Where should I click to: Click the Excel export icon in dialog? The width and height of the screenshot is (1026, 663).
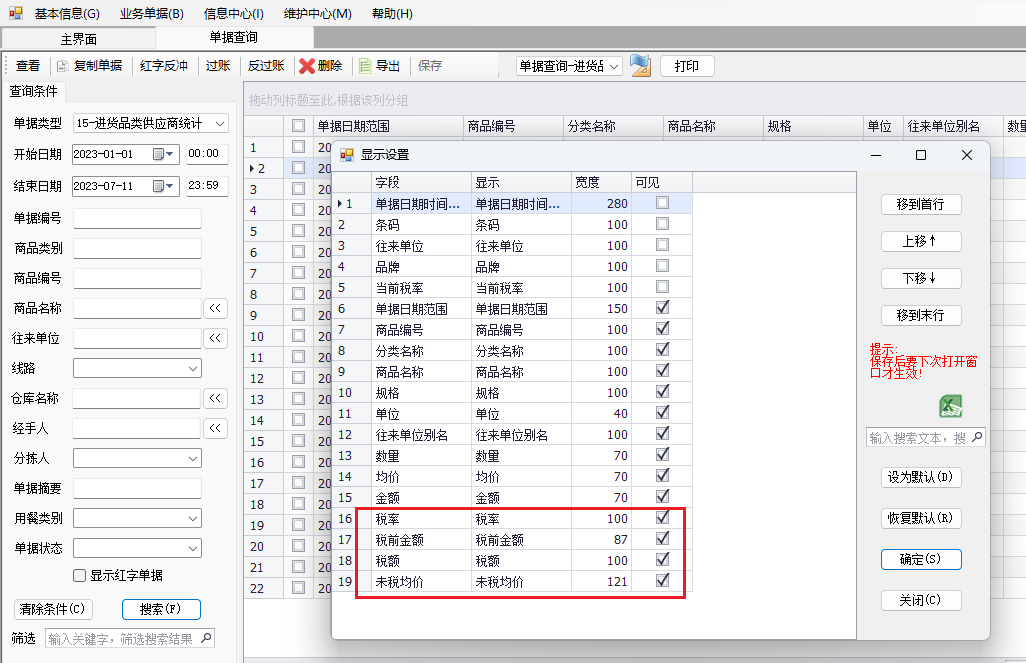[951, 406]
